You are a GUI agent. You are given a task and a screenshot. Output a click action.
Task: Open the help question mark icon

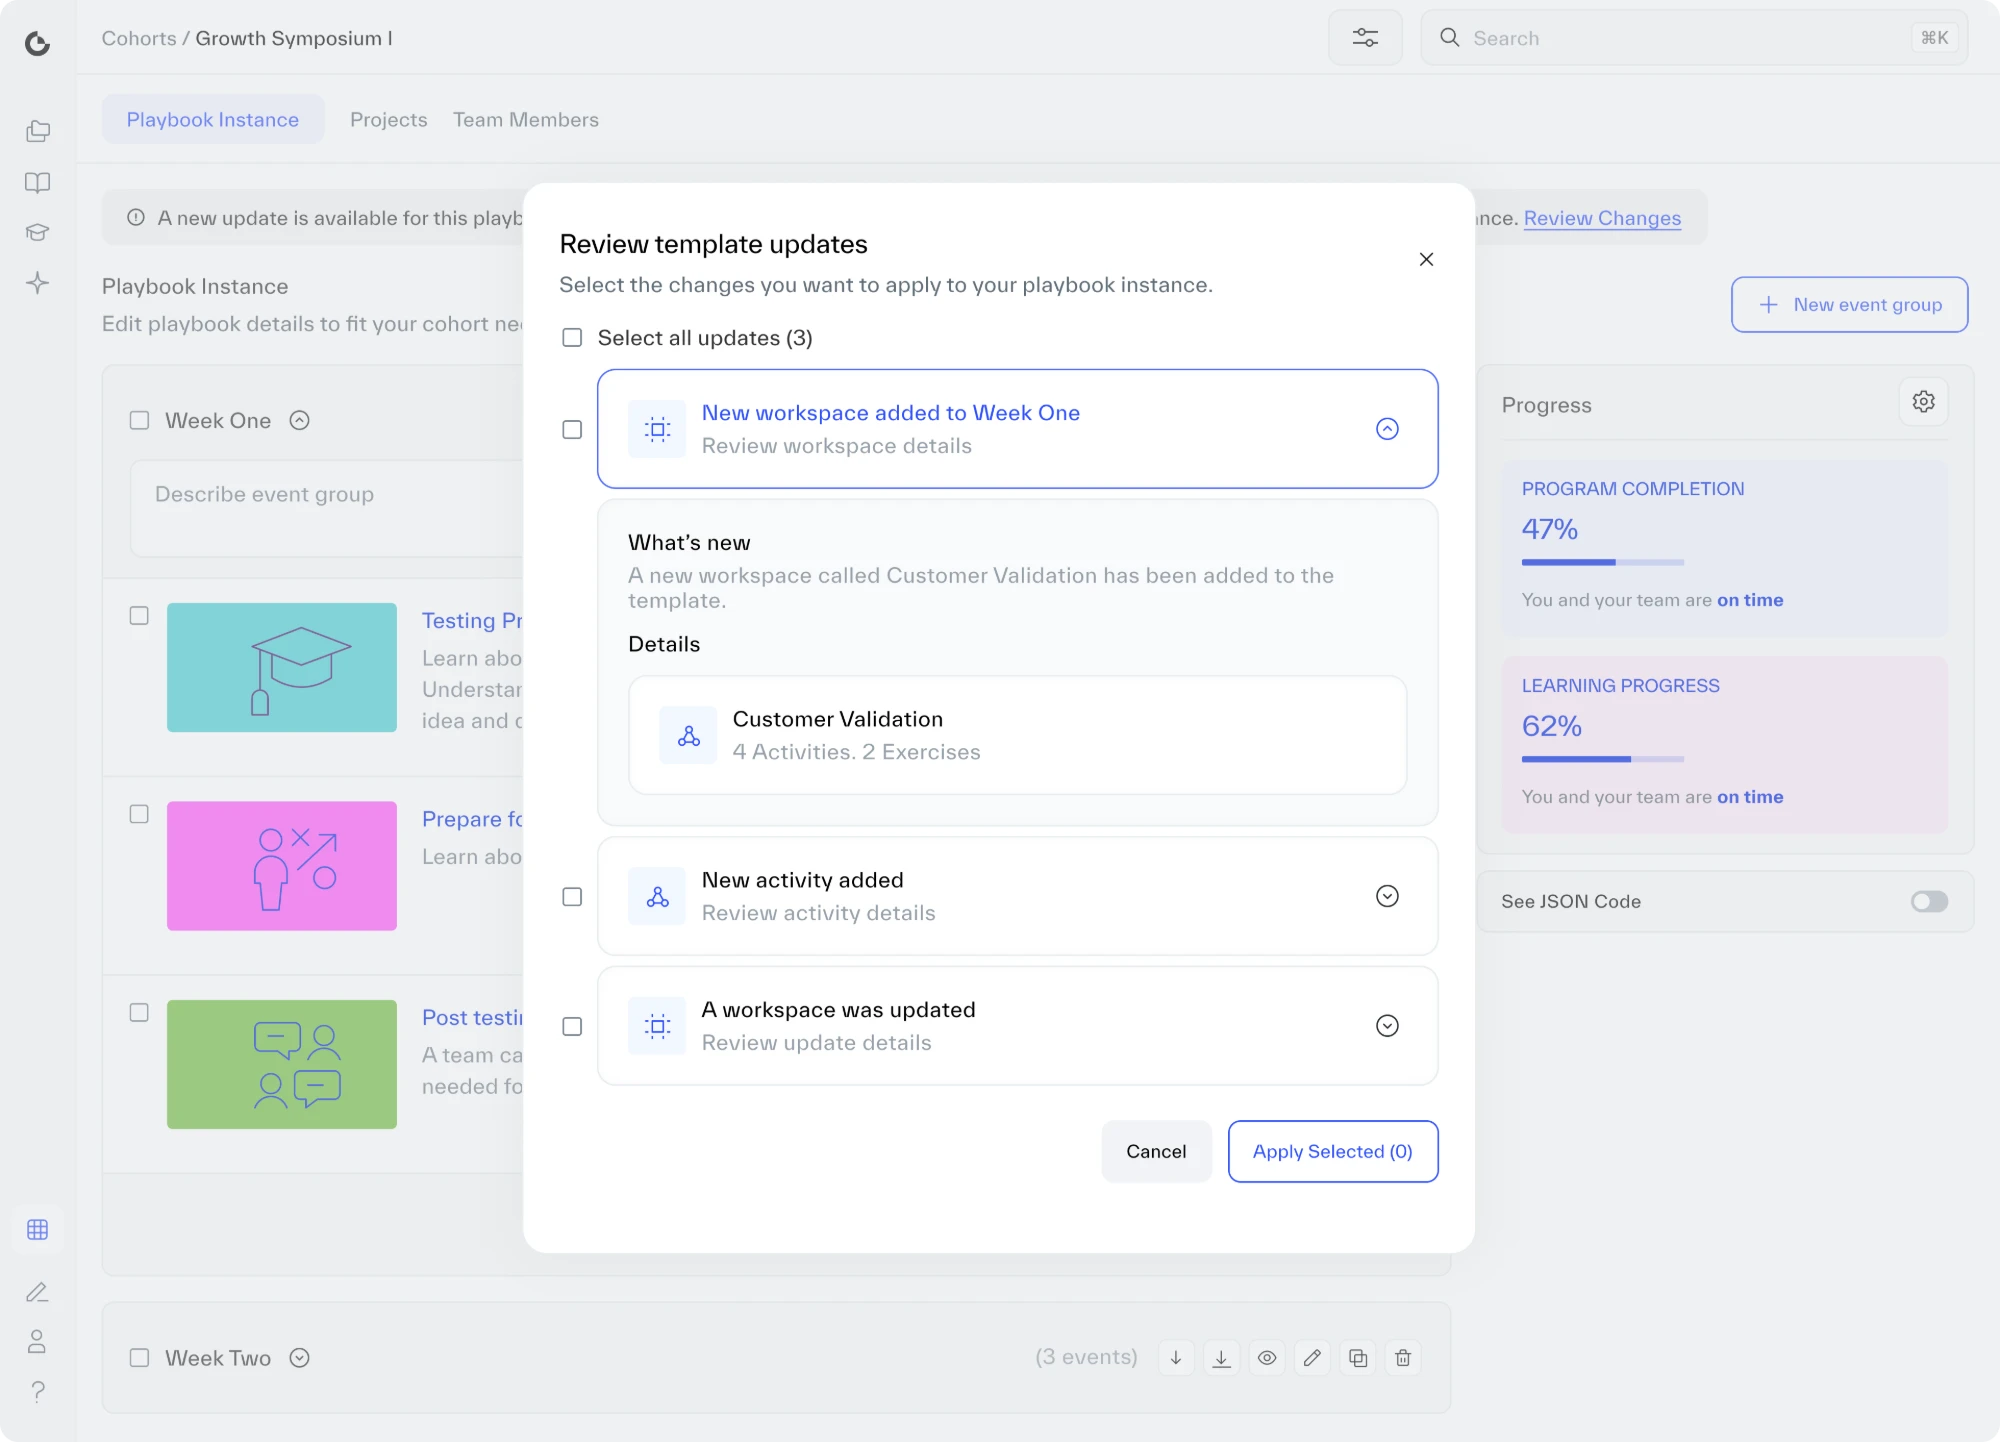[x=37, y=1391]
